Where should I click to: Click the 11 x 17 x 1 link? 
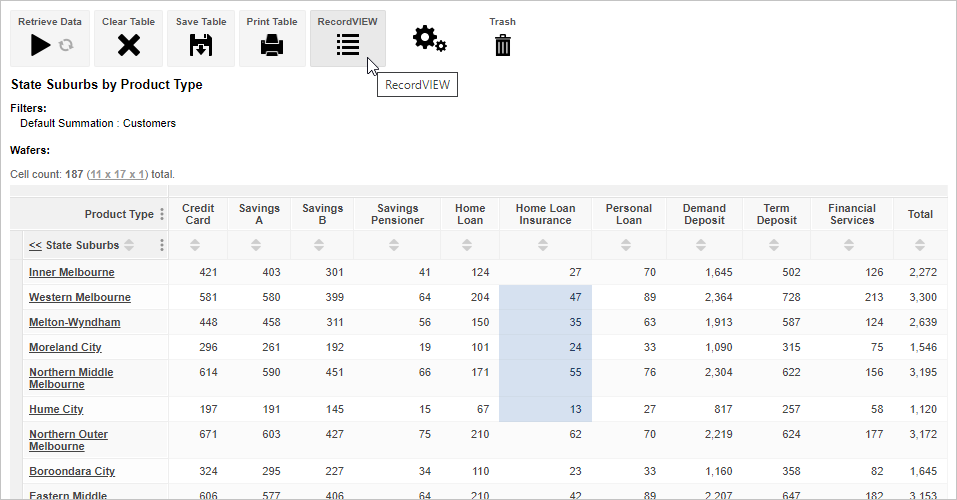[117, 174]
